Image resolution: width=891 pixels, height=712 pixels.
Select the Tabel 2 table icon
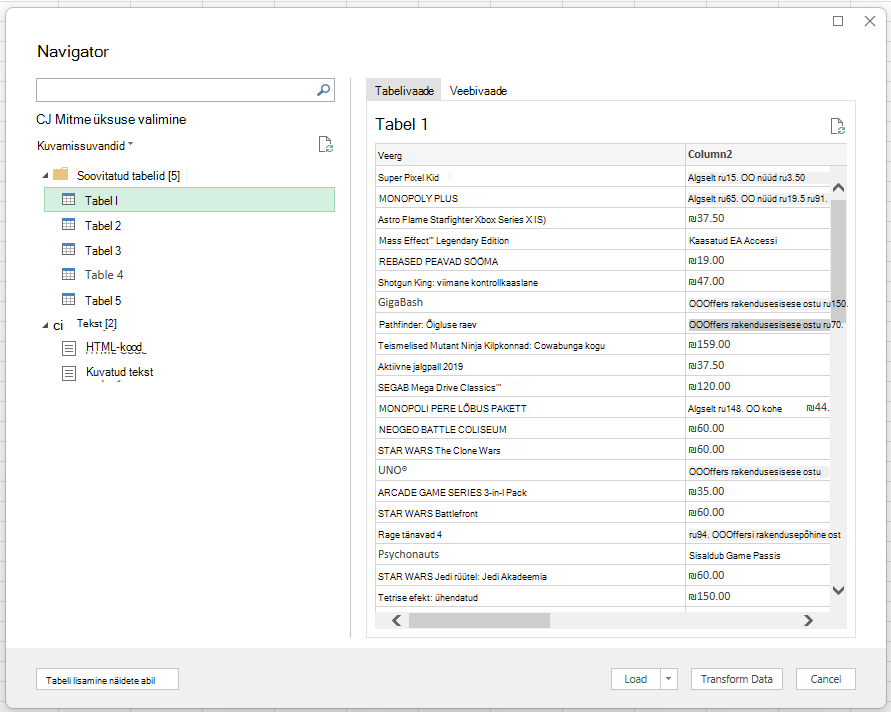click(68, 225)
